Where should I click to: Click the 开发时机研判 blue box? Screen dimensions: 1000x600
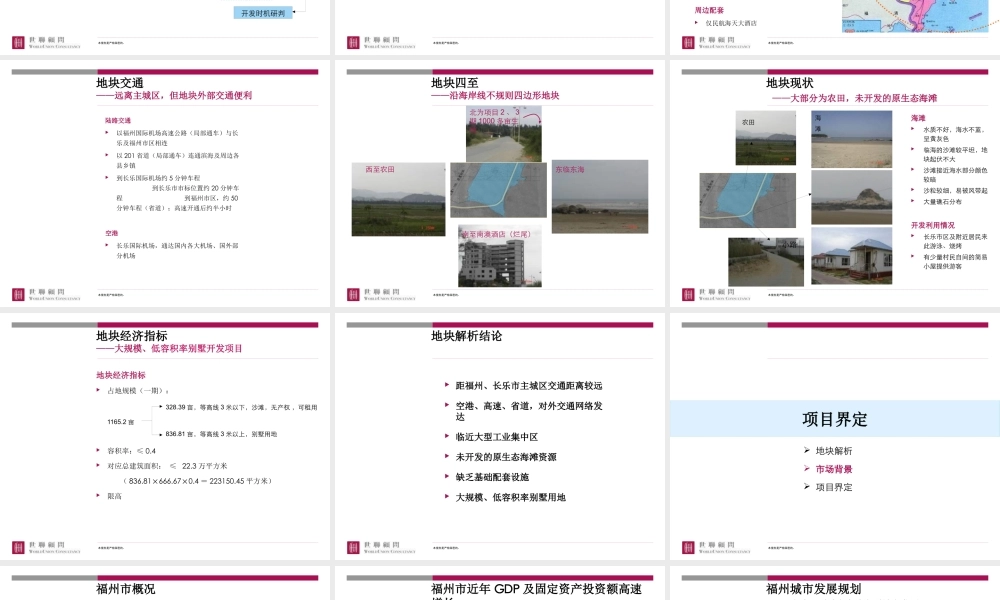(x=263, y=13)
